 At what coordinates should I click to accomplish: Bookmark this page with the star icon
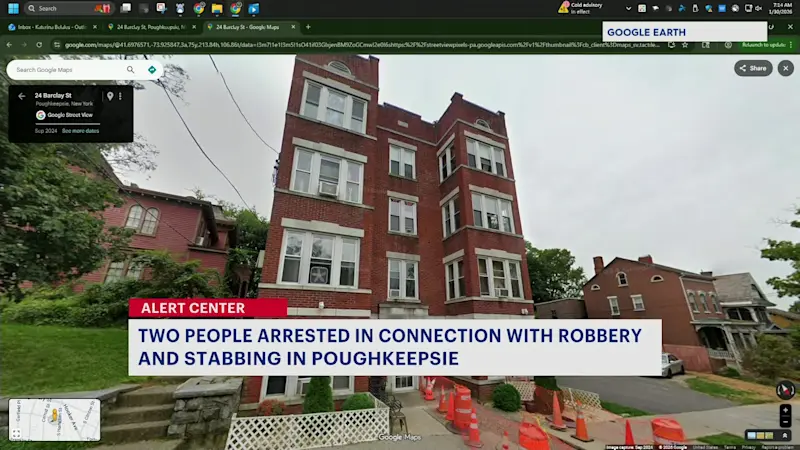tap(685, 45)
